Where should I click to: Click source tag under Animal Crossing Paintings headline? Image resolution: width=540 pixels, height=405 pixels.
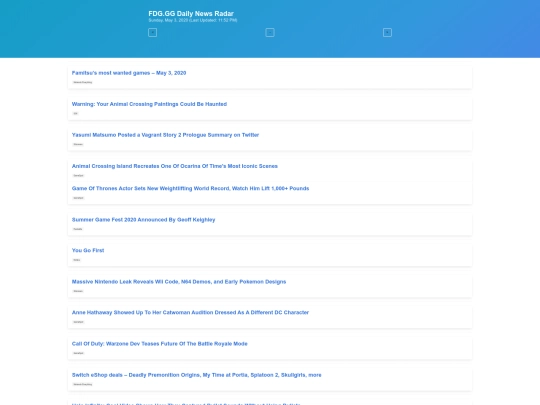coord(75,113)
